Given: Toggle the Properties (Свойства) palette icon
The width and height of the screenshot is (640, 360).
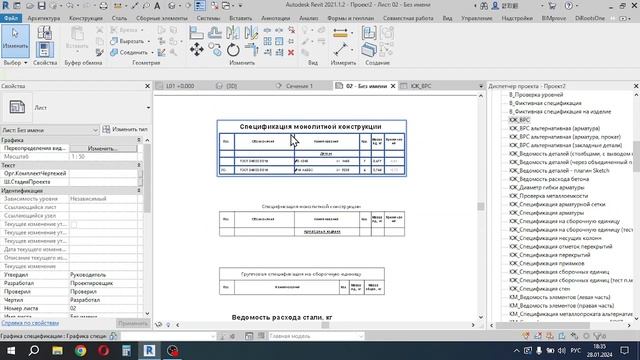Looking at the screenshot, I should point(44,50).
